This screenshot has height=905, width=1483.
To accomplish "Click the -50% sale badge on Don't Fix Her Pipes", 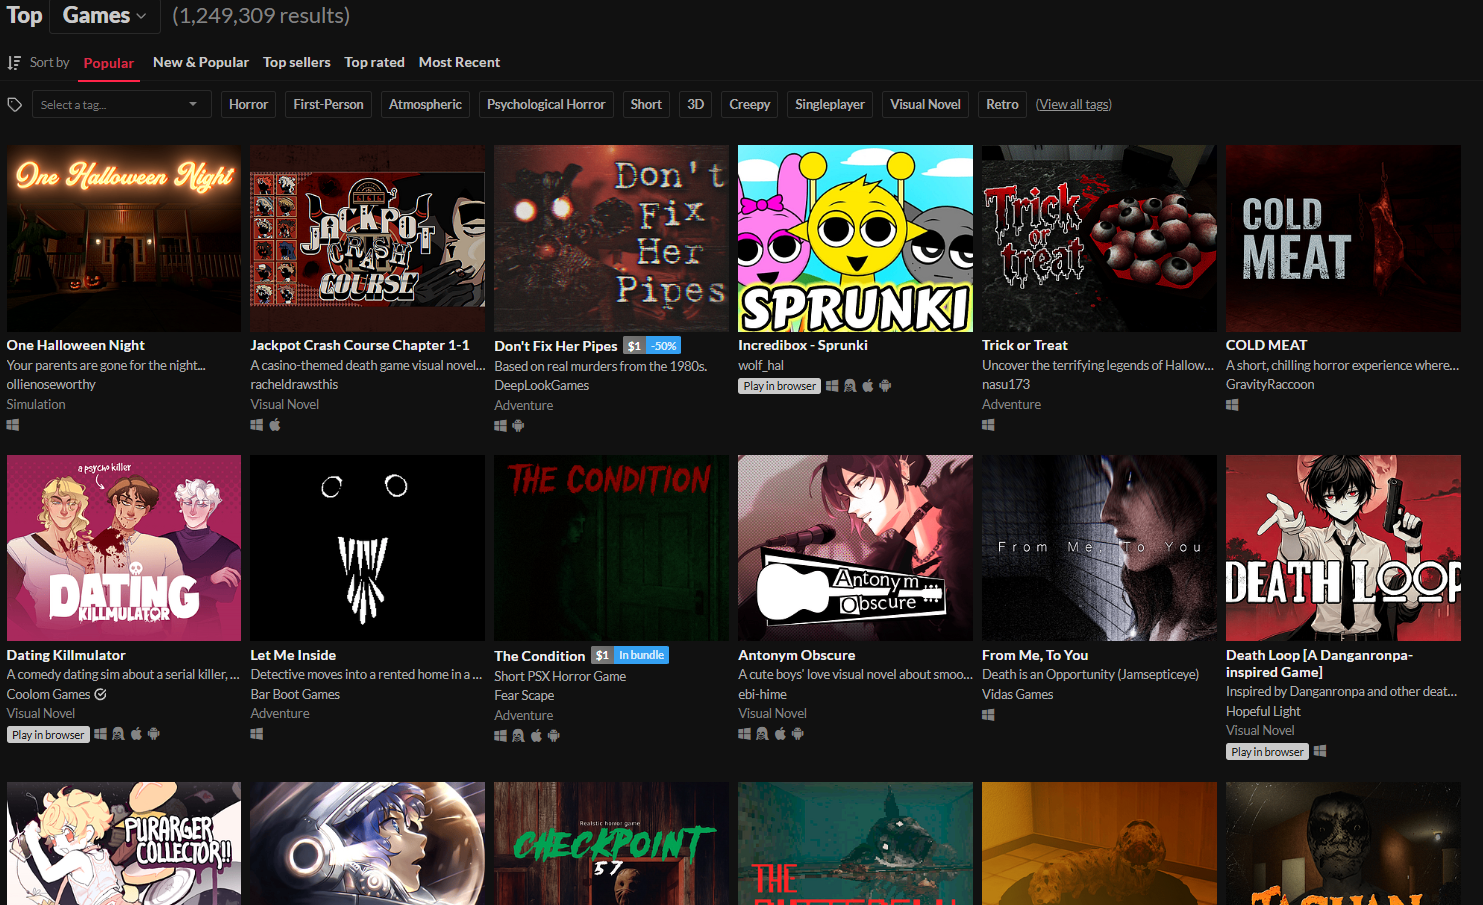I will [664, 346].
